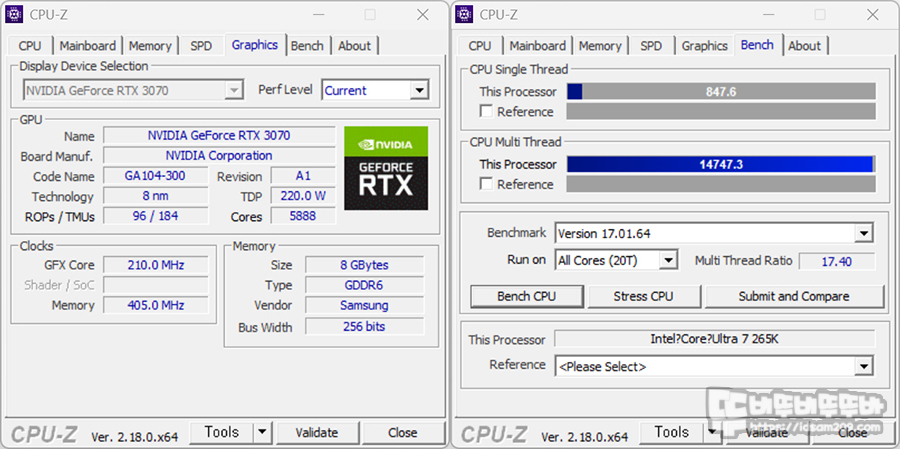Click the single thread Reference empty bar
The height and width of the screenshot is (449, 900).
(721, 111)
